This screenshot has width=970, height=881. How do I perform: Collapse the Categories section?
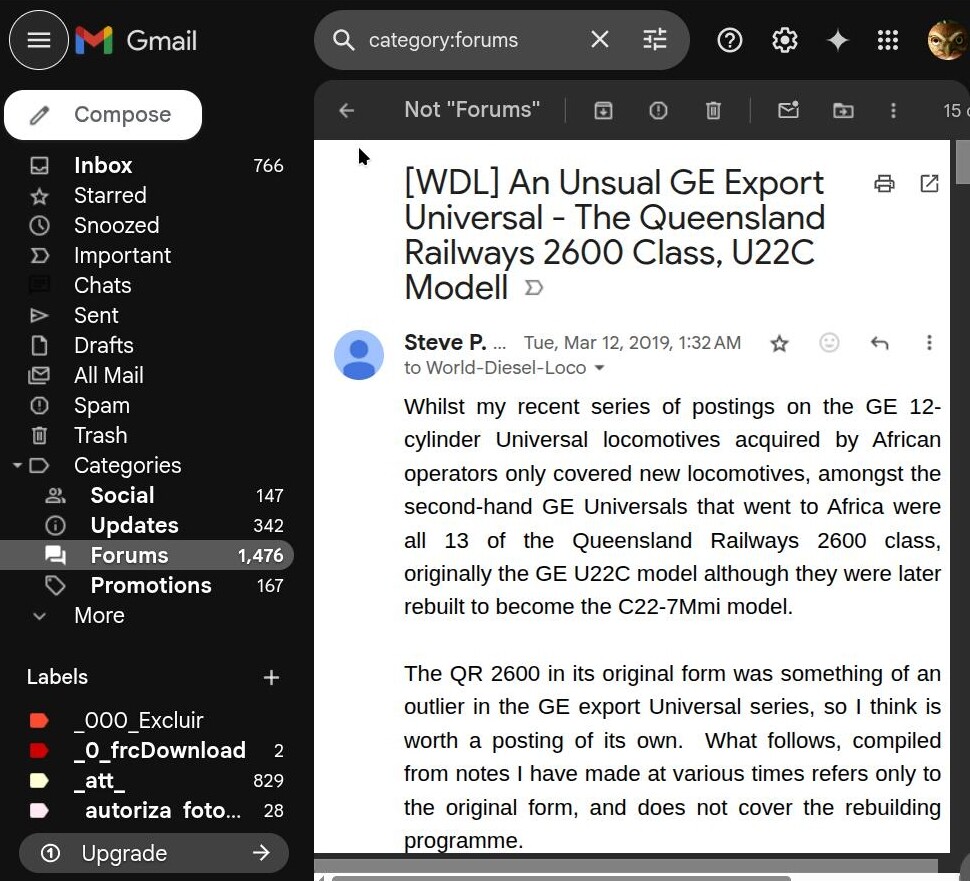point(17,466)
